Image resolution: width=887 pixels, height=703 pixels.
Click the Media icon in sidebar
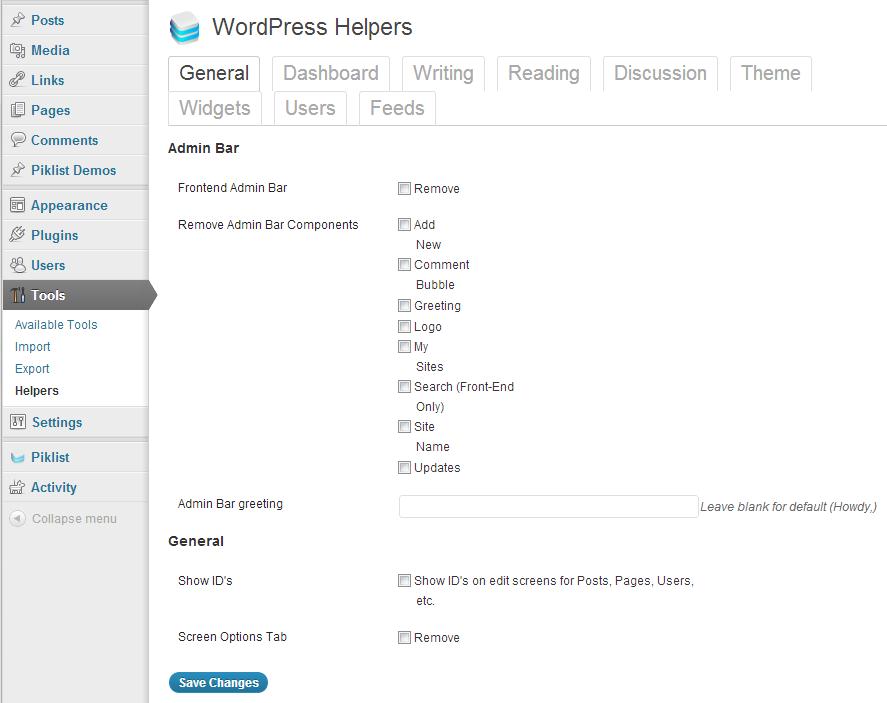tap(18, 50)
